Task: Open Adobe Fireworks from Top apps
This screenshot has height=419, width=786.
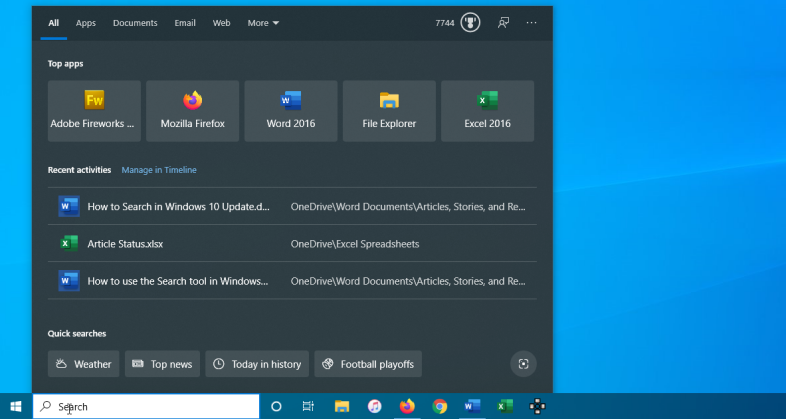Action: [x=94, y=111]
